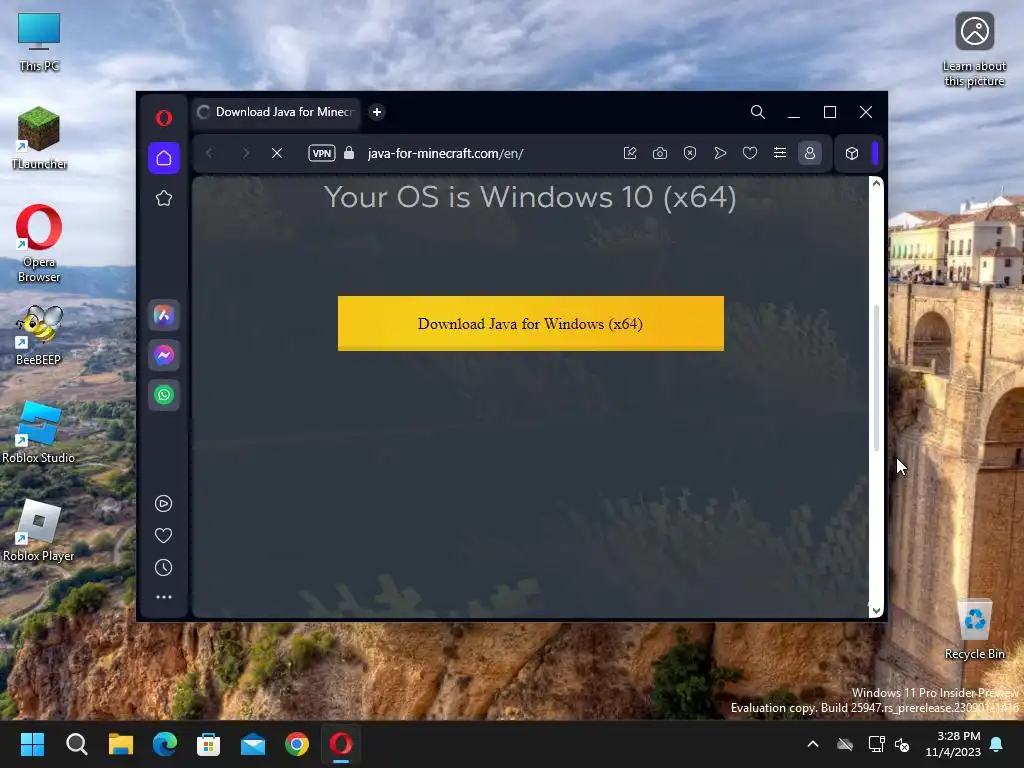The width and height of the screenshot is (1024, 768).
Task: Open the Windows Start menu
Action: (x=33, y=744)
